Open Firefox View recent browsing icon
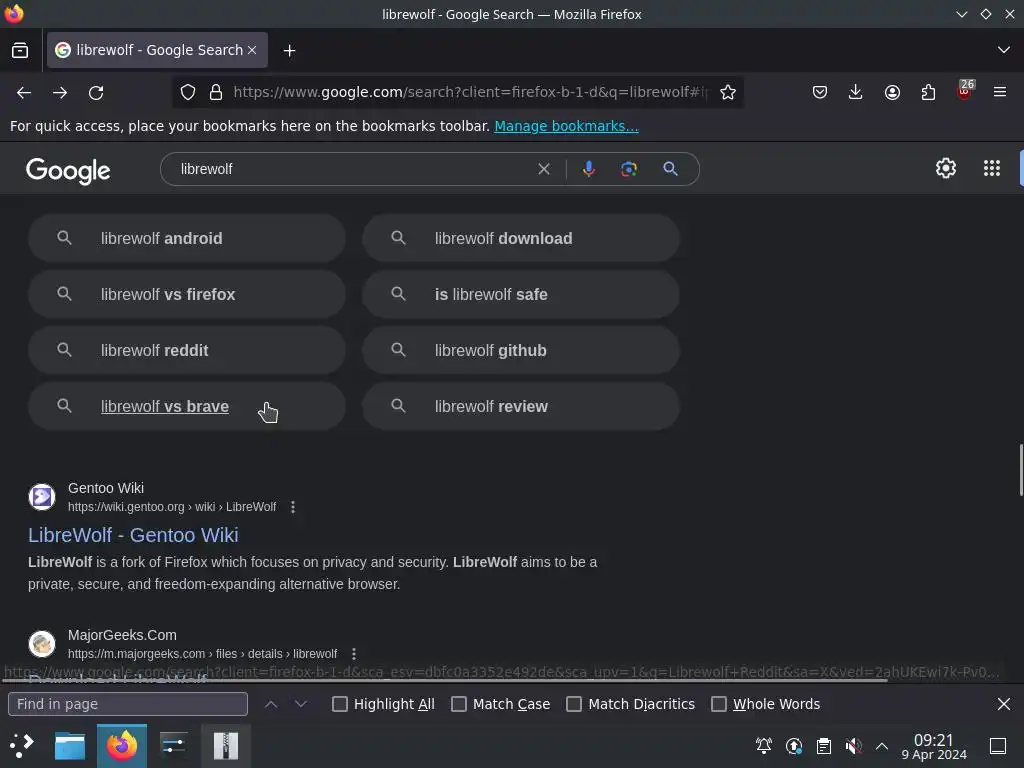The height and width of the screenshot is (768, 1024). (x=20, y=50)
